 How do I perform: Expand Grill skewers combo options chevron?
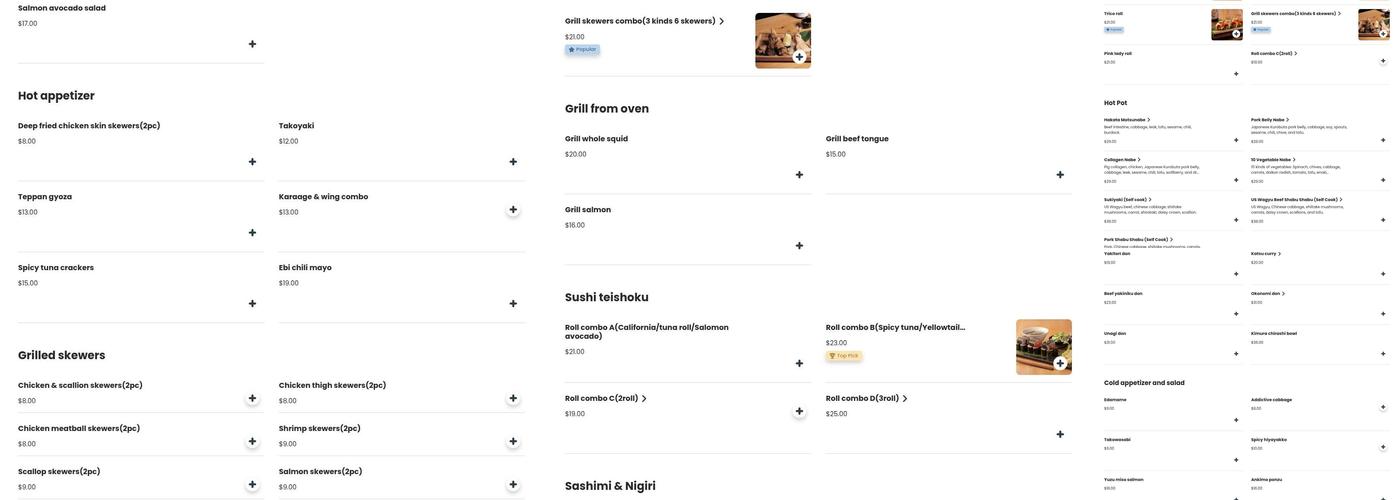[721, 21]
